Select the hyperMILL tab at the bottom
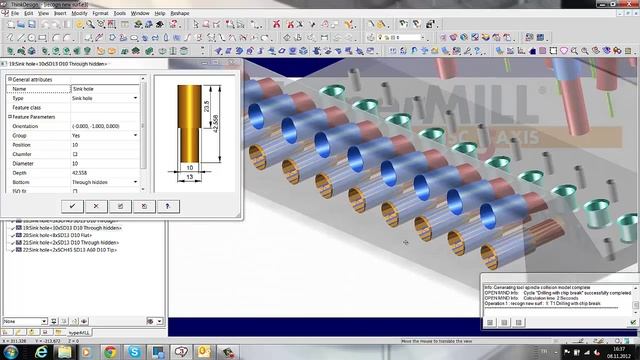This screenshot has width=640, height=360. (x=78, y=333)
